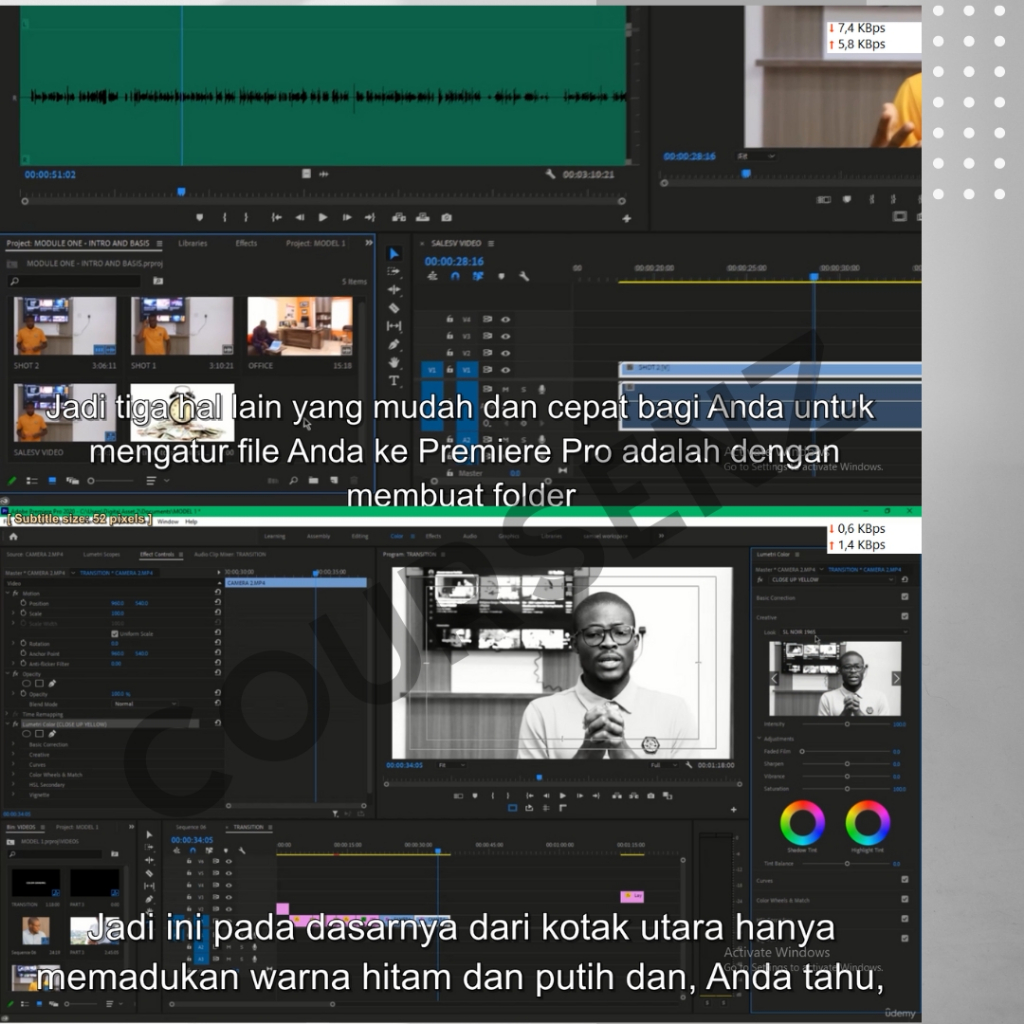Click the Shadow Tint color wheel
The height and width of the screenshot is (1024, 1024).
click(802, 823)
